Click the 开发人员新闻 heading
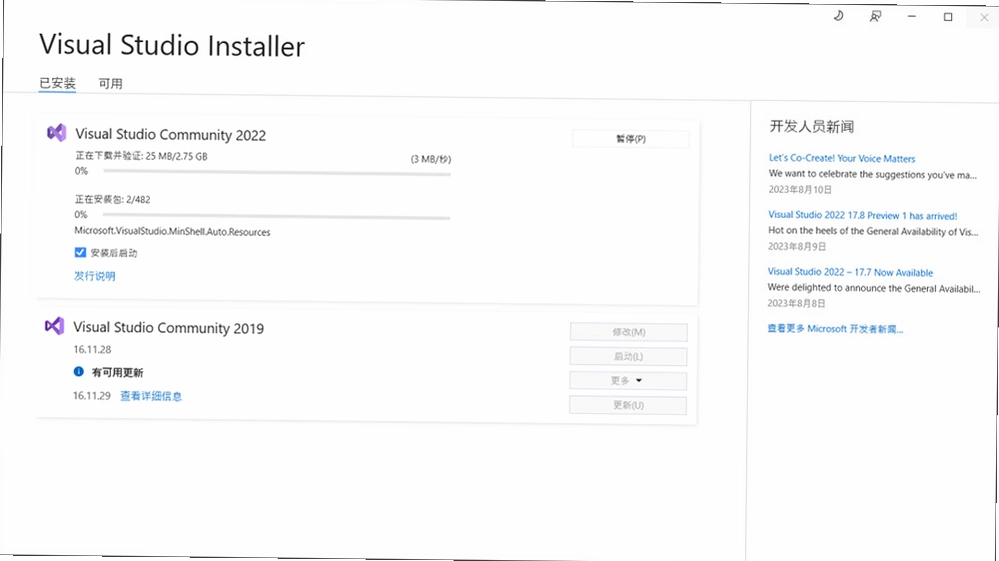This screenshot has height=561, width=999. point(812,126)
